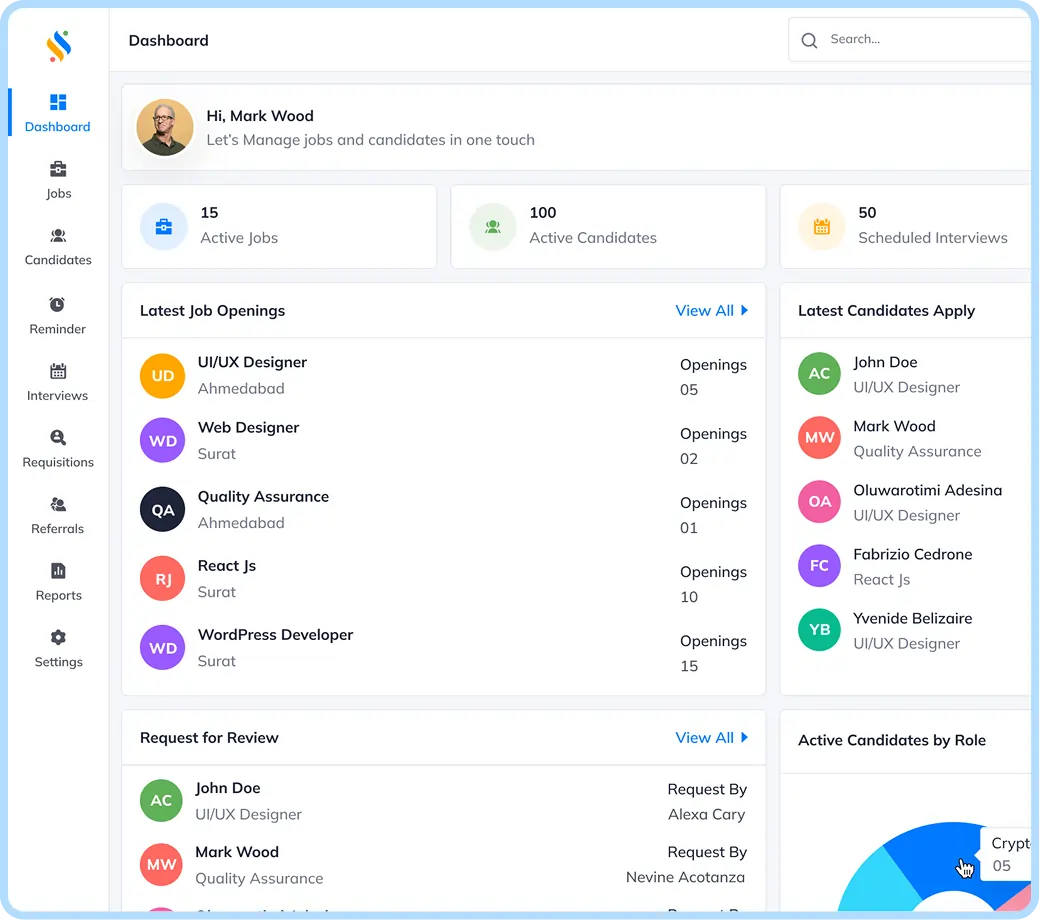Click the search magnifier icon

[809, 40]
